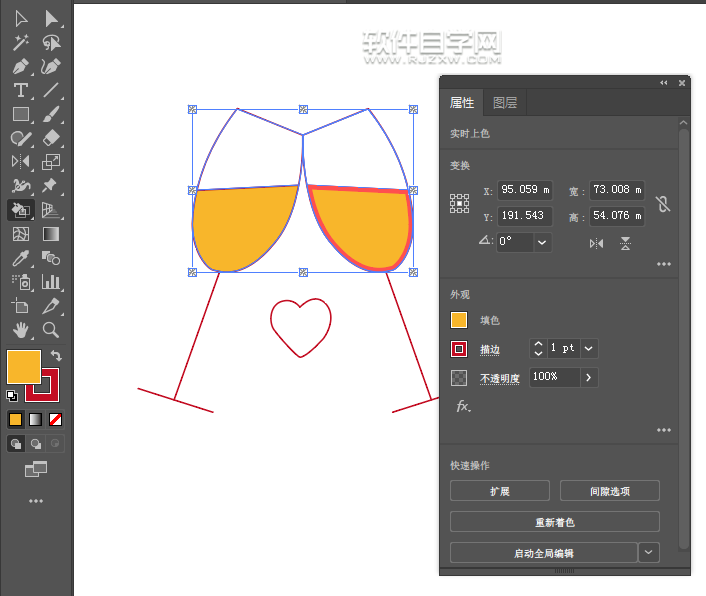706x596 pixels.
Task: Click the 描边 stroke swatch in the 外观 section
Action: click(459, 349)
